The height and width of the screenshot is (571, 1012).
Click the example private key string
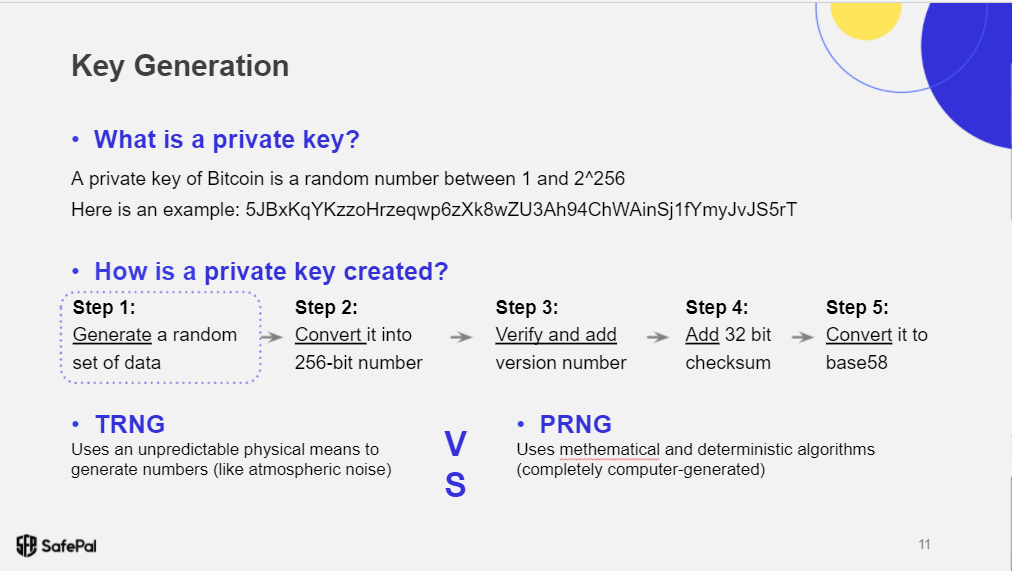(521, 210)
